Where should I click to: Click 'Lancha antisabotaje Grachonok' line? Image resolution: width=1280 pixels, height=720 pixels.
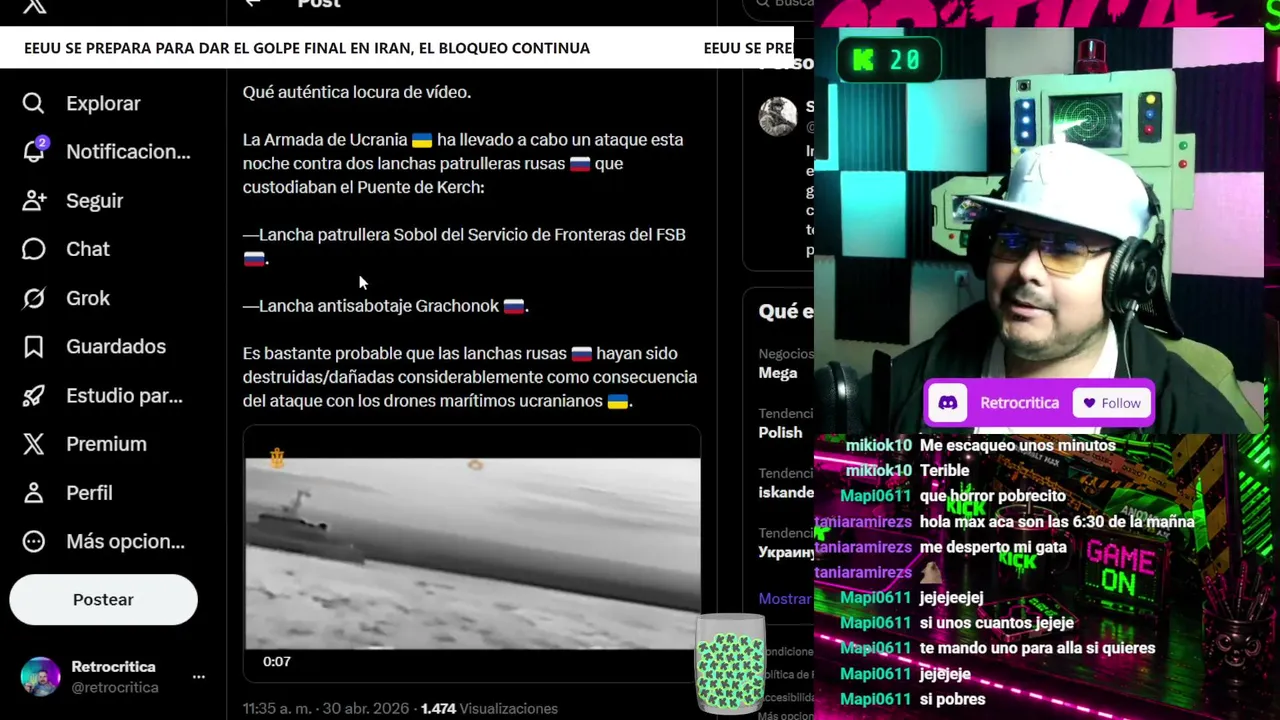pos(386,306)
